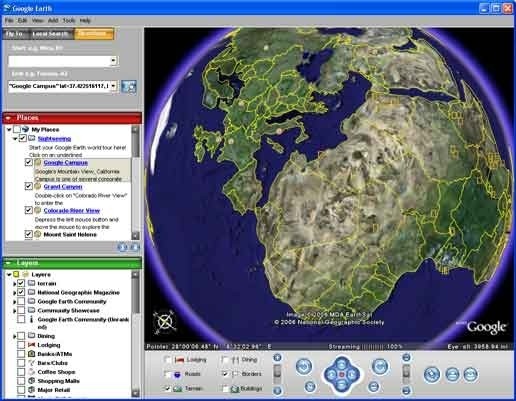The height and width of the screenshot is (401, 516).
Task: Uncheck the Terrain layer checkbox in Layers tree
Action: pyautogui.click(x=21, y=283)
